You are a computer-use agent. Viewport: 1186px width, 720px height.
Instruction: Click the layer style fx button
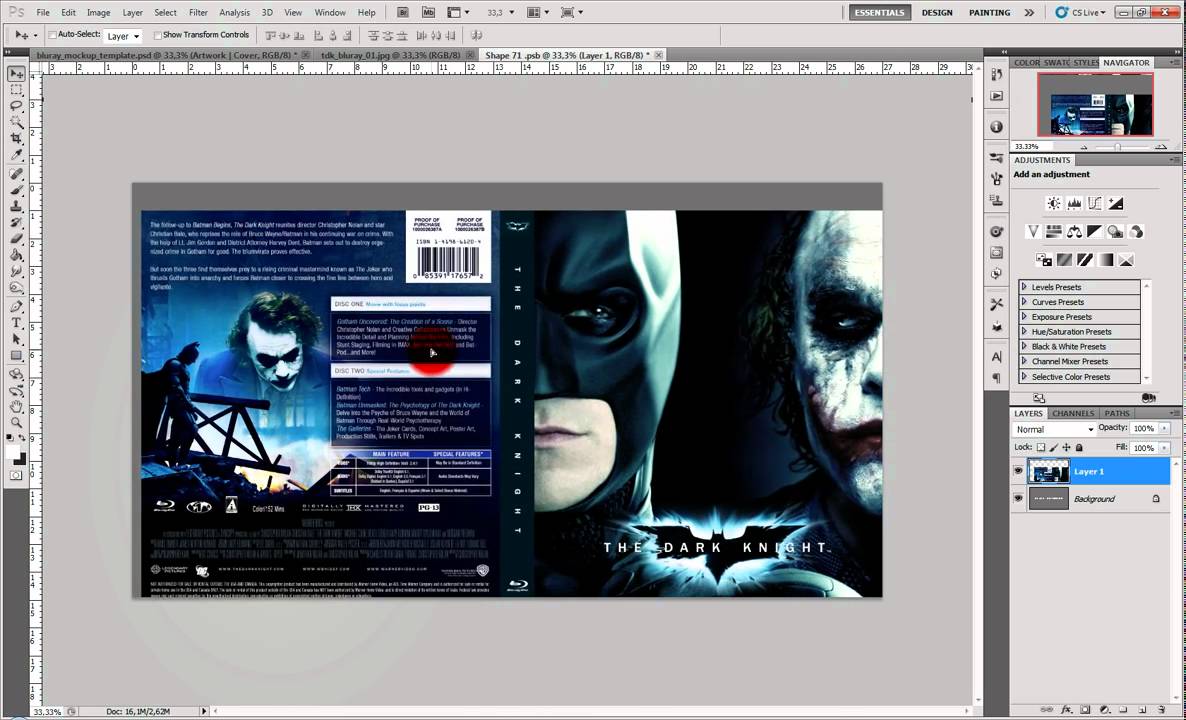[1067, 711]
